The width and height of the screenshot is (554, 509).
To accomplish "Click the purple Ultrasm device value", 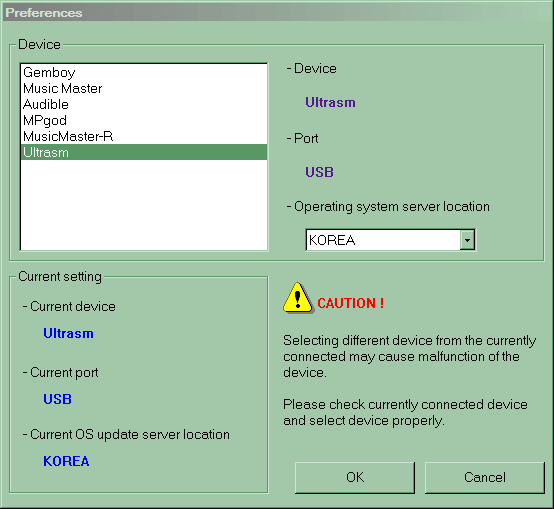I will coord(330,102).
